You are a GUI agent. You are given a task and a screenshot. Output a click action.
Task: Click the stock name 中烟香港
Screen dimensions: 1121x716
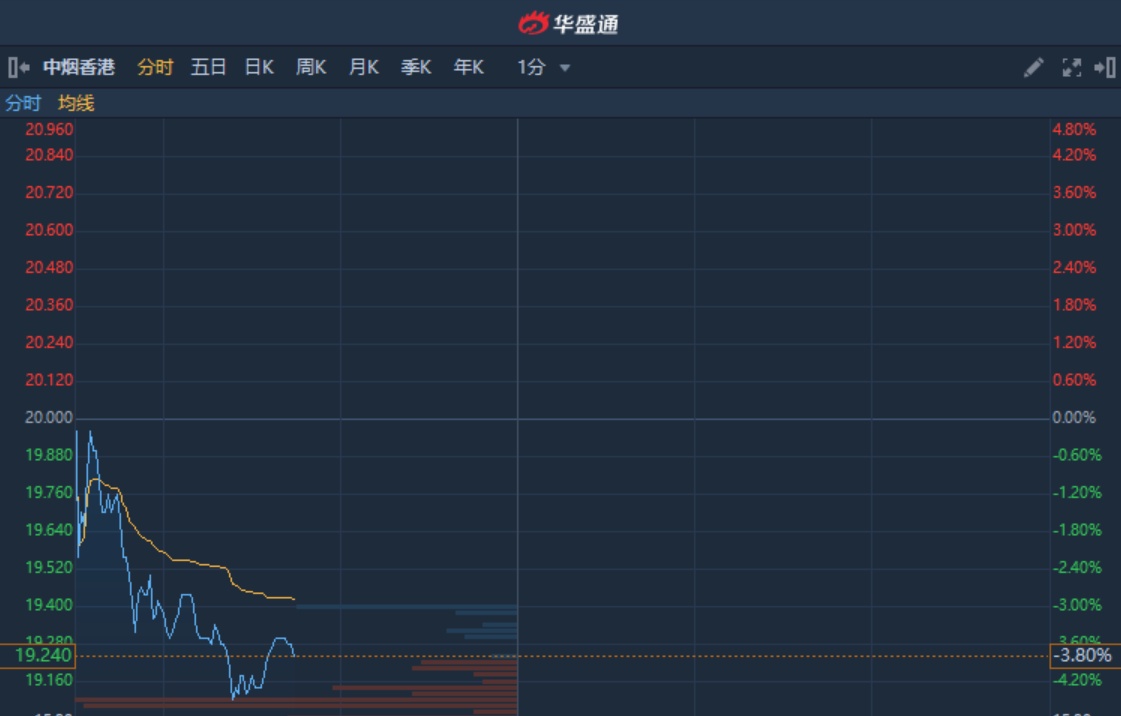(79, 68)
